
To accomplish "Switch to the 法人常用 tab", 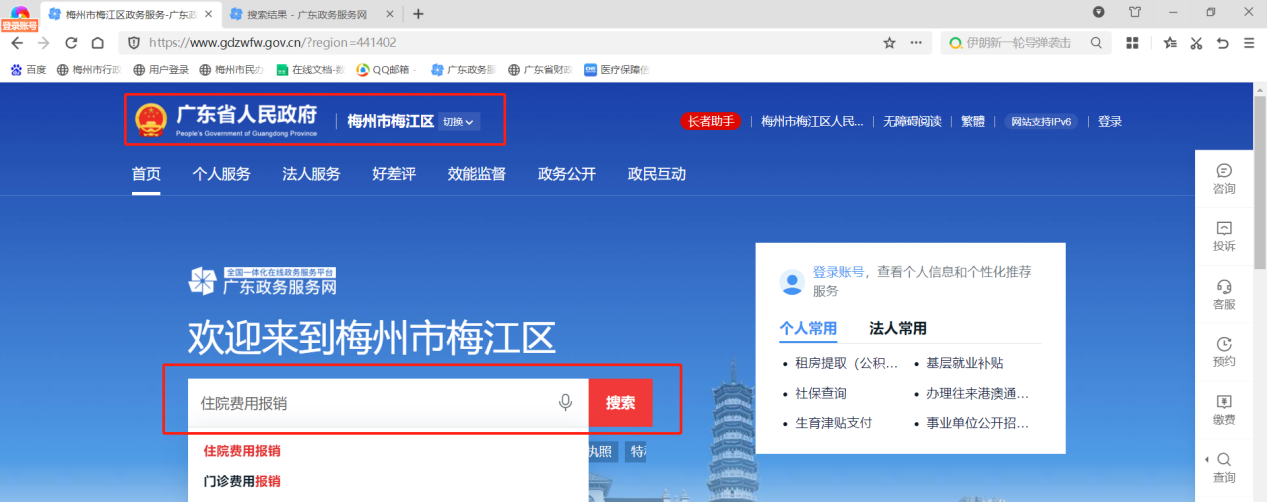I will [x=898, y=328].
